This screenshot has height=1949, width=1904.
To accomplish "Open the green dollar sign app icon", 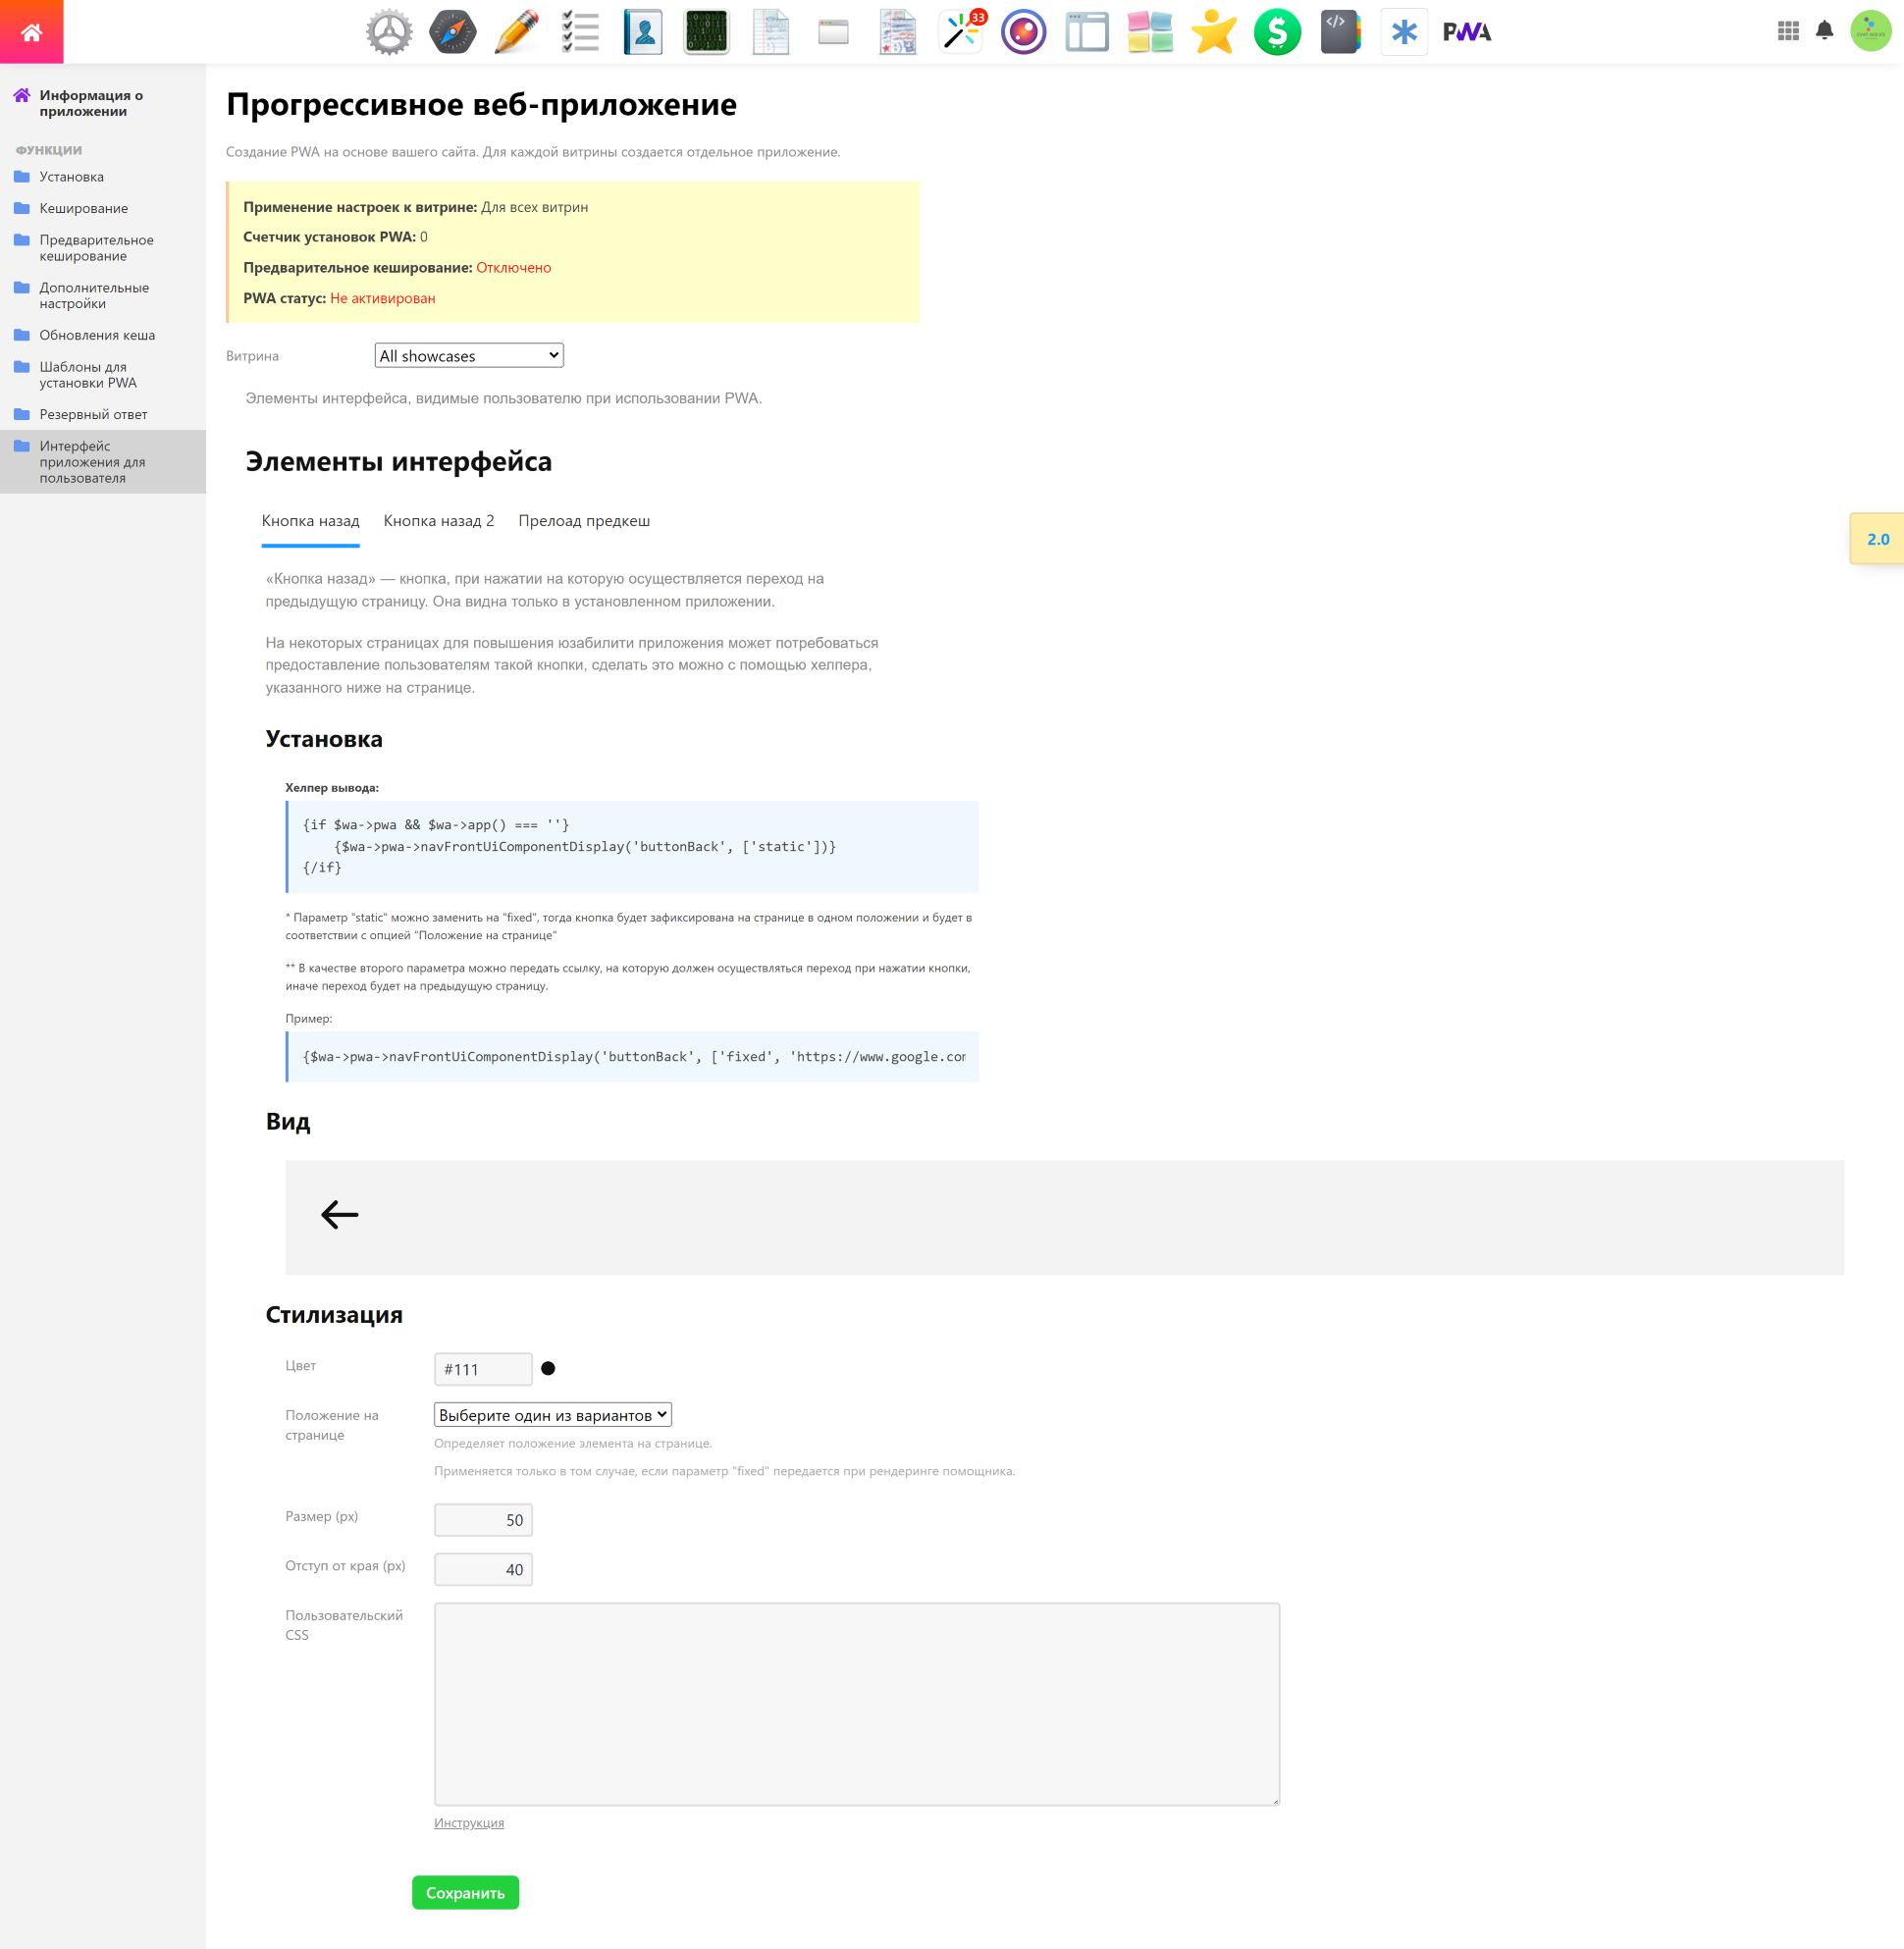I will click(1277, 32).
